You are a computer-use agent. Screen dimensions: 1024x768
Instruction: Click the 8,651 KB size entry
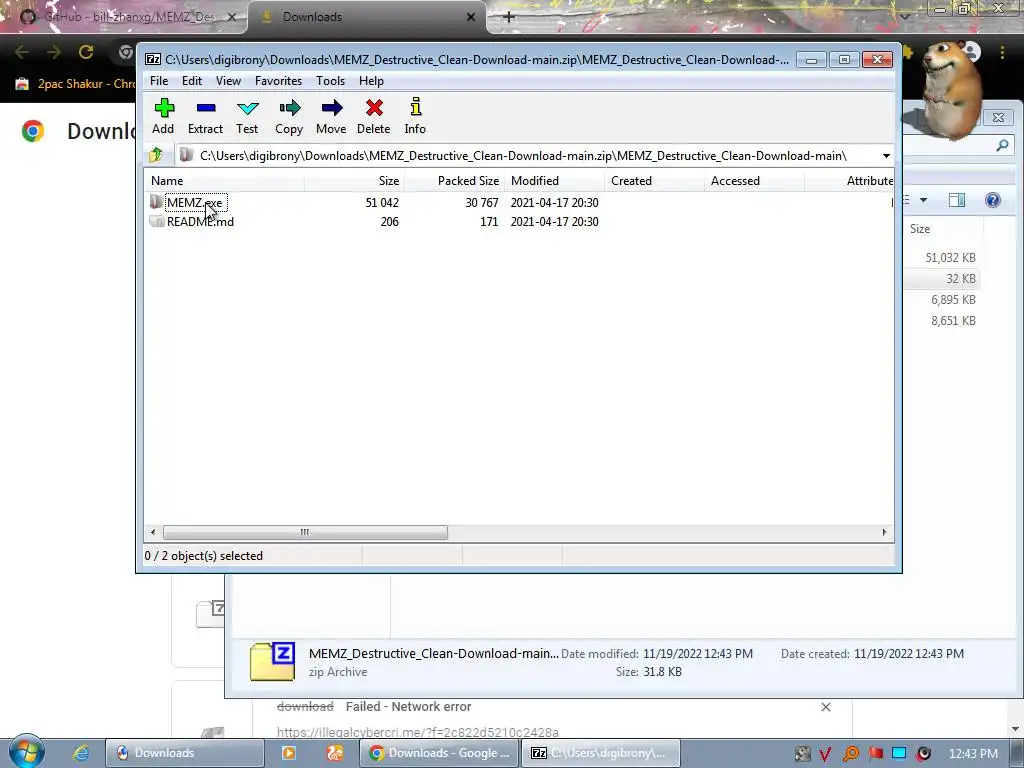click(953, 321)
